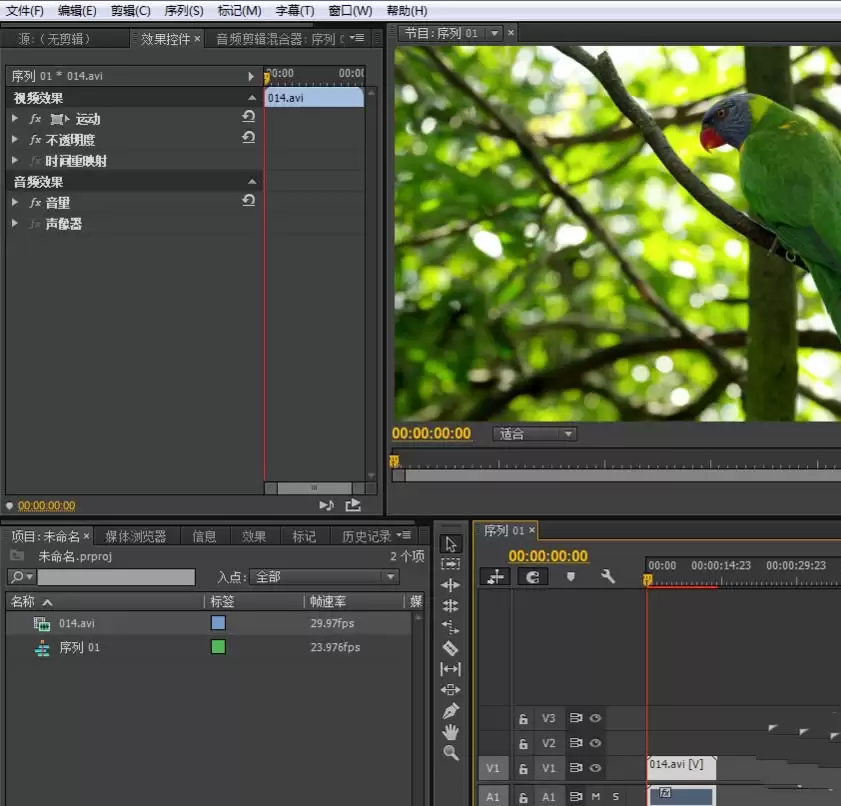Click the Add Marker icon in timeline
This screenshot has width=841, height=806.
tap(571, 577)
